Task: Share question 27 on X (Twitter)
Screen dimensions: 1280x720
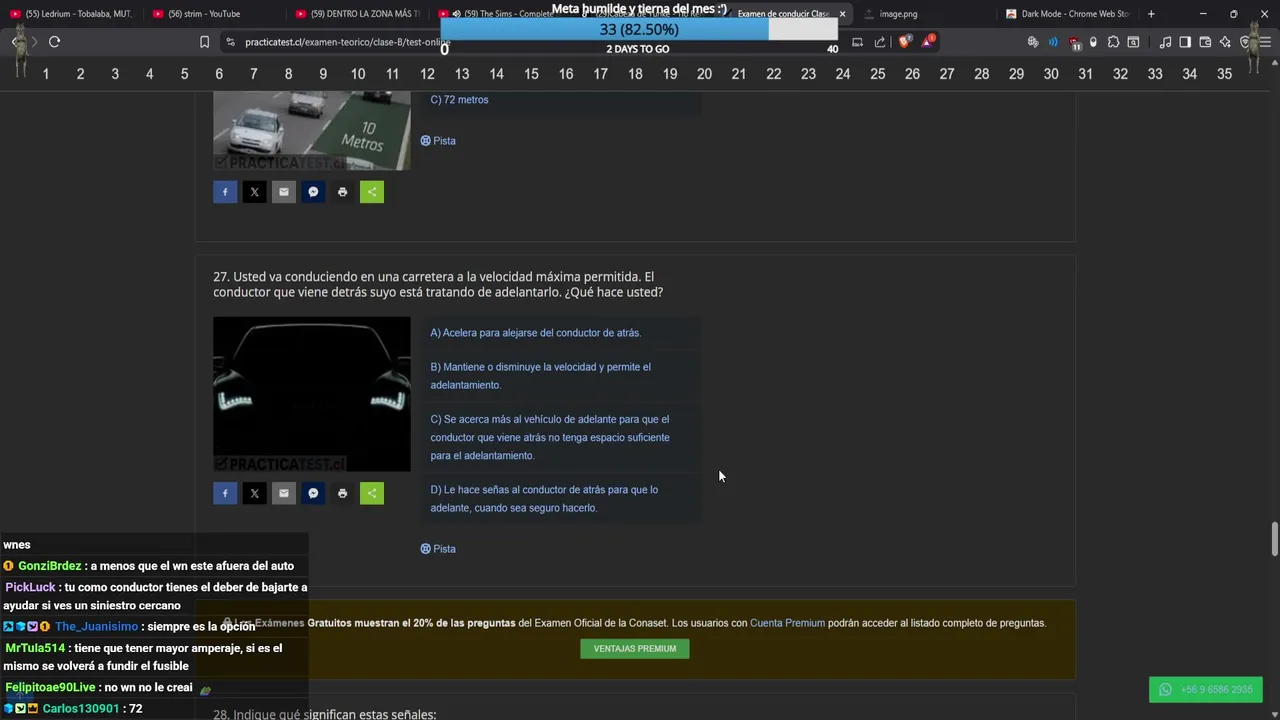Action: (254, 493)
